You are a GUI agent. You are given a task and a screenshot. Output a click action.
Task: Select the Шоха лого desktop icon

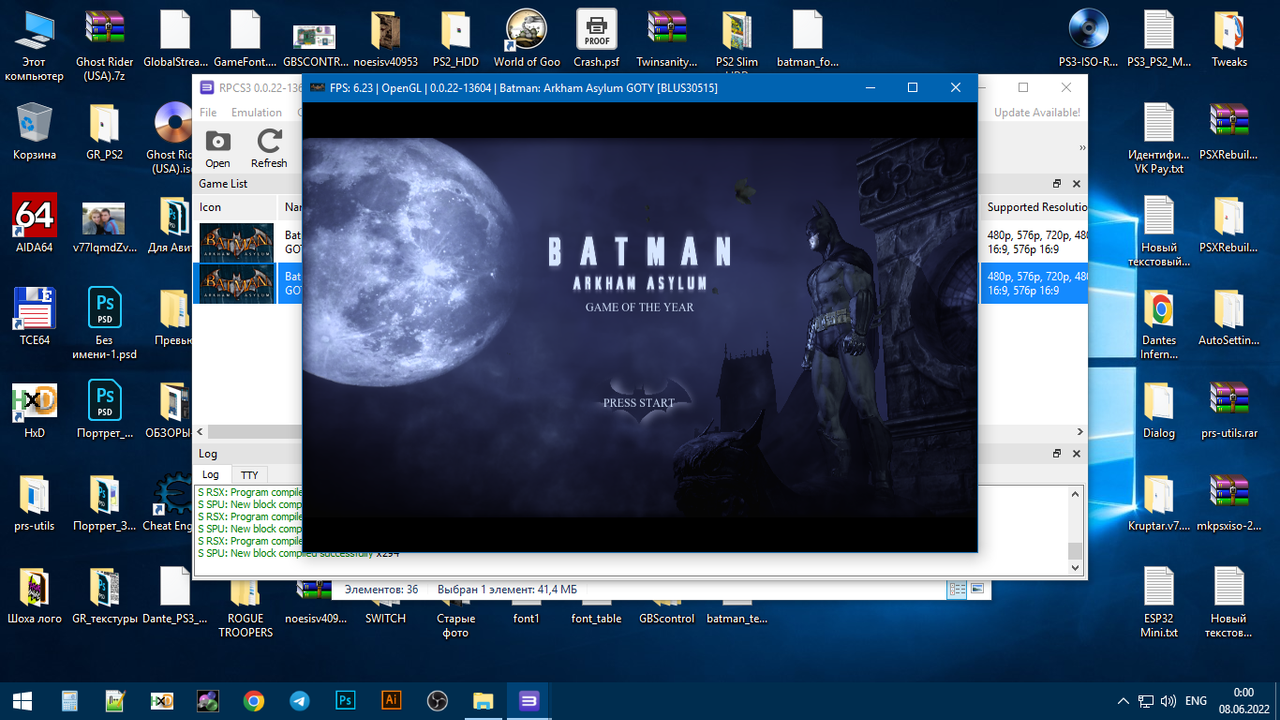pos(34,595)
